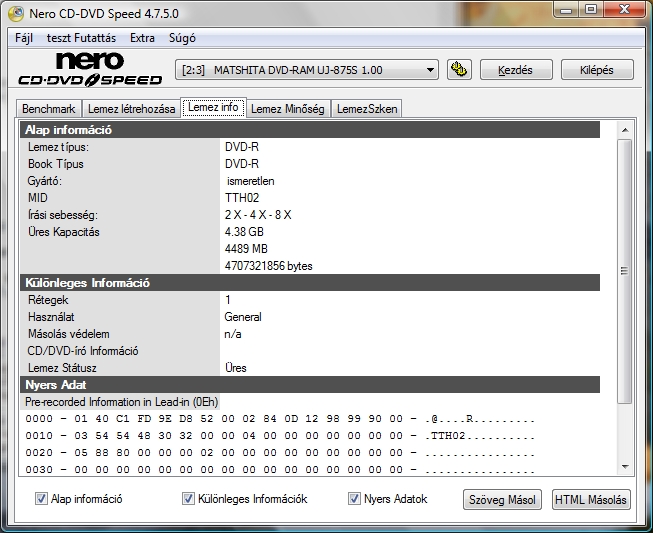Click the Alap információ section header

[x=310, y=130]
